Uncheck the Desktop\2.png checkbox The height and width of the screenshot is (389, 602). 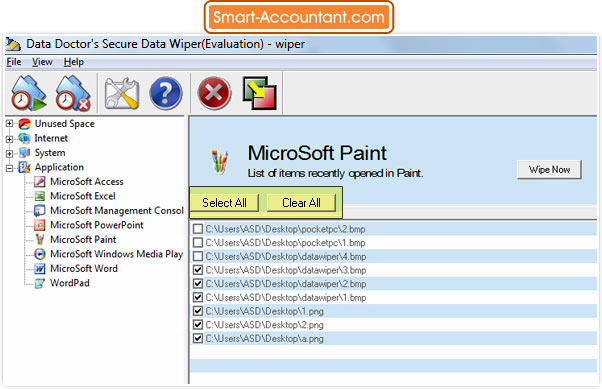[198, 325]
